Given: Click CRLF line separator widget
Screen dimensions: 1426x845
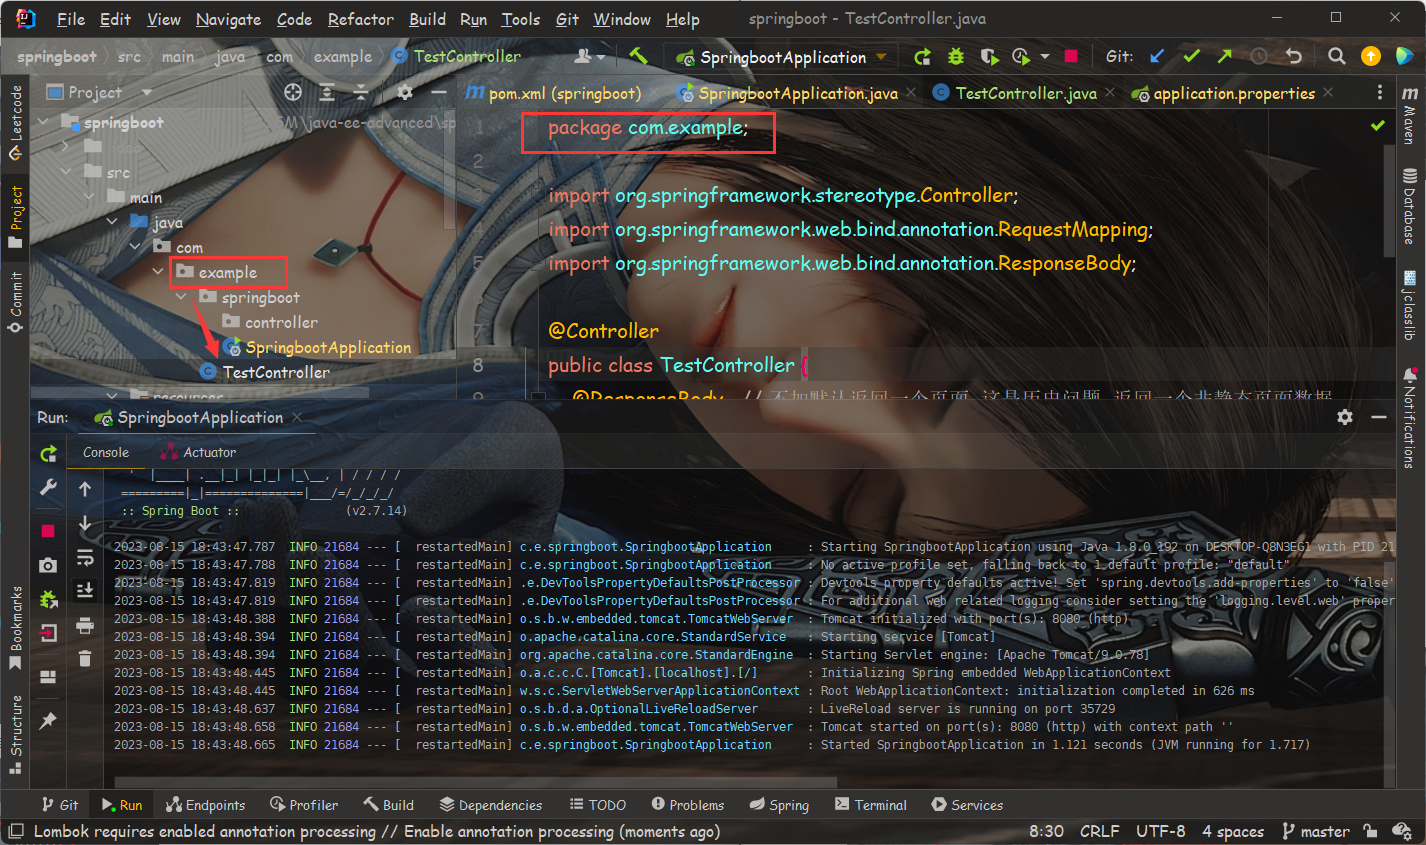Looking at the screenshot, I should coord(1099,831).
